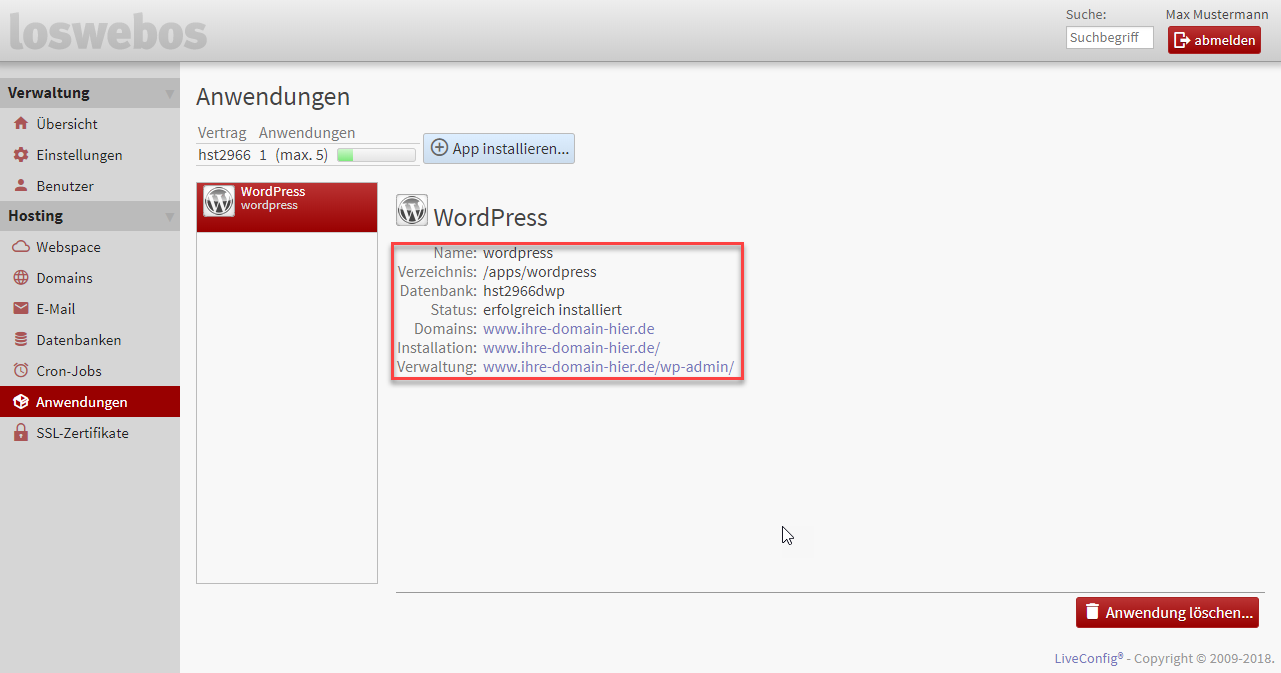The height and width of the screenshot is (673, 1281).
Task: Click the person icon beside Benutzer
Action: tap(20, 186)
